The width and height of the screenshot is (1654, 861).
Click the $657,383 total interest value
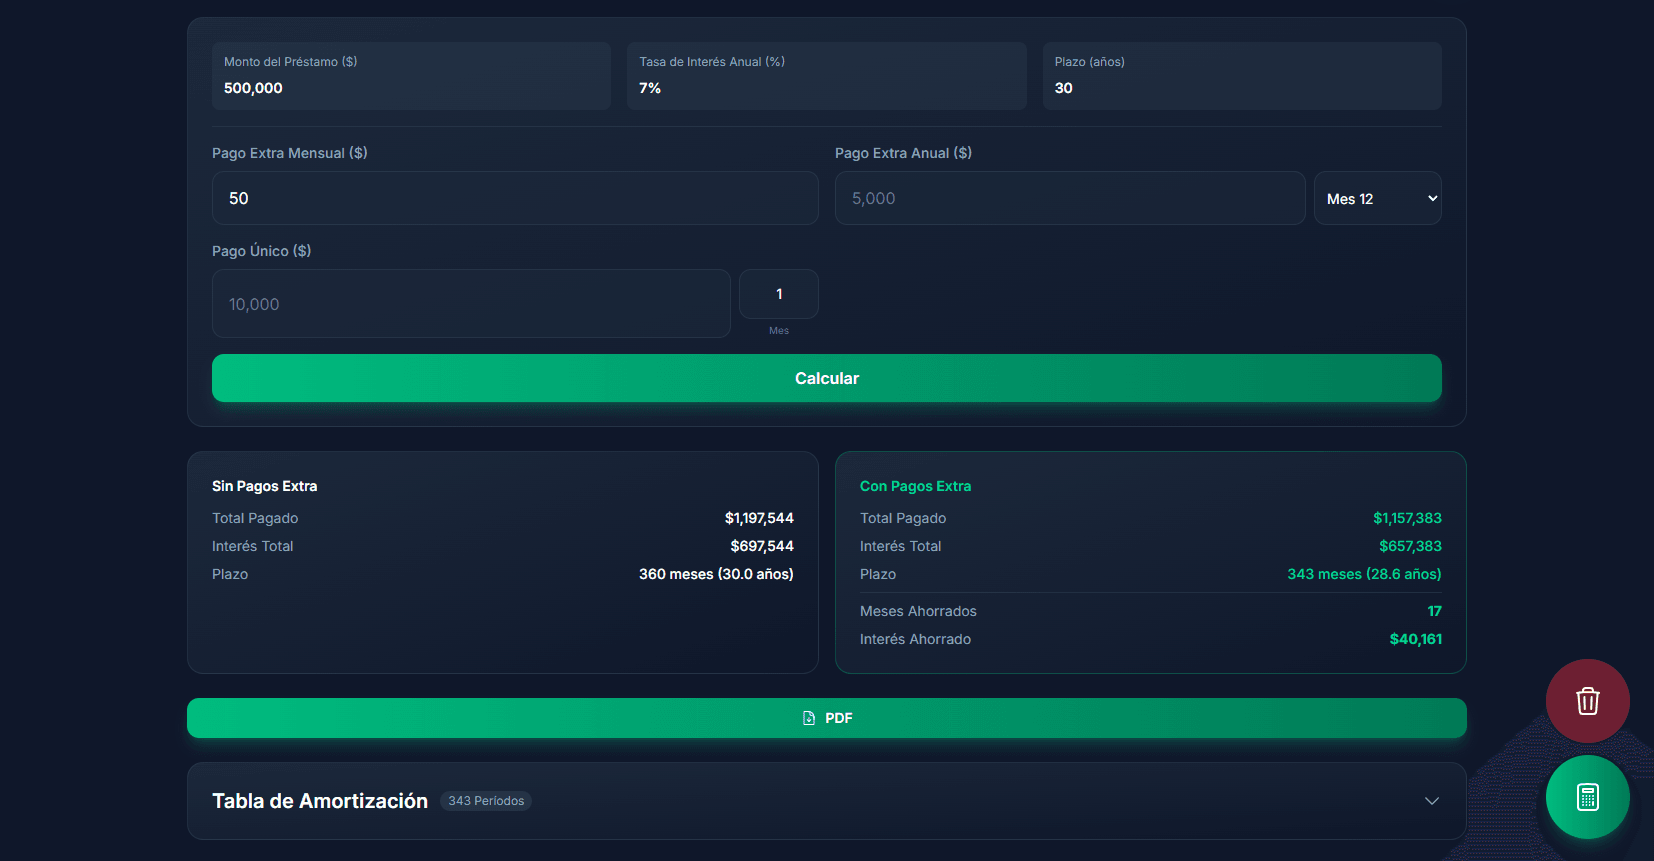tap(1410, 546)
